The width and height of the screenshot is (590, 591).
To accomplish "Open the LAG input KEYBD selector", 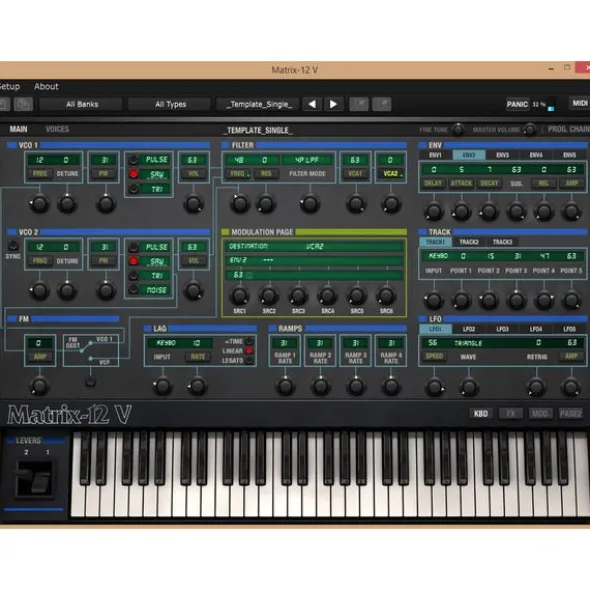I will [166, 343].
